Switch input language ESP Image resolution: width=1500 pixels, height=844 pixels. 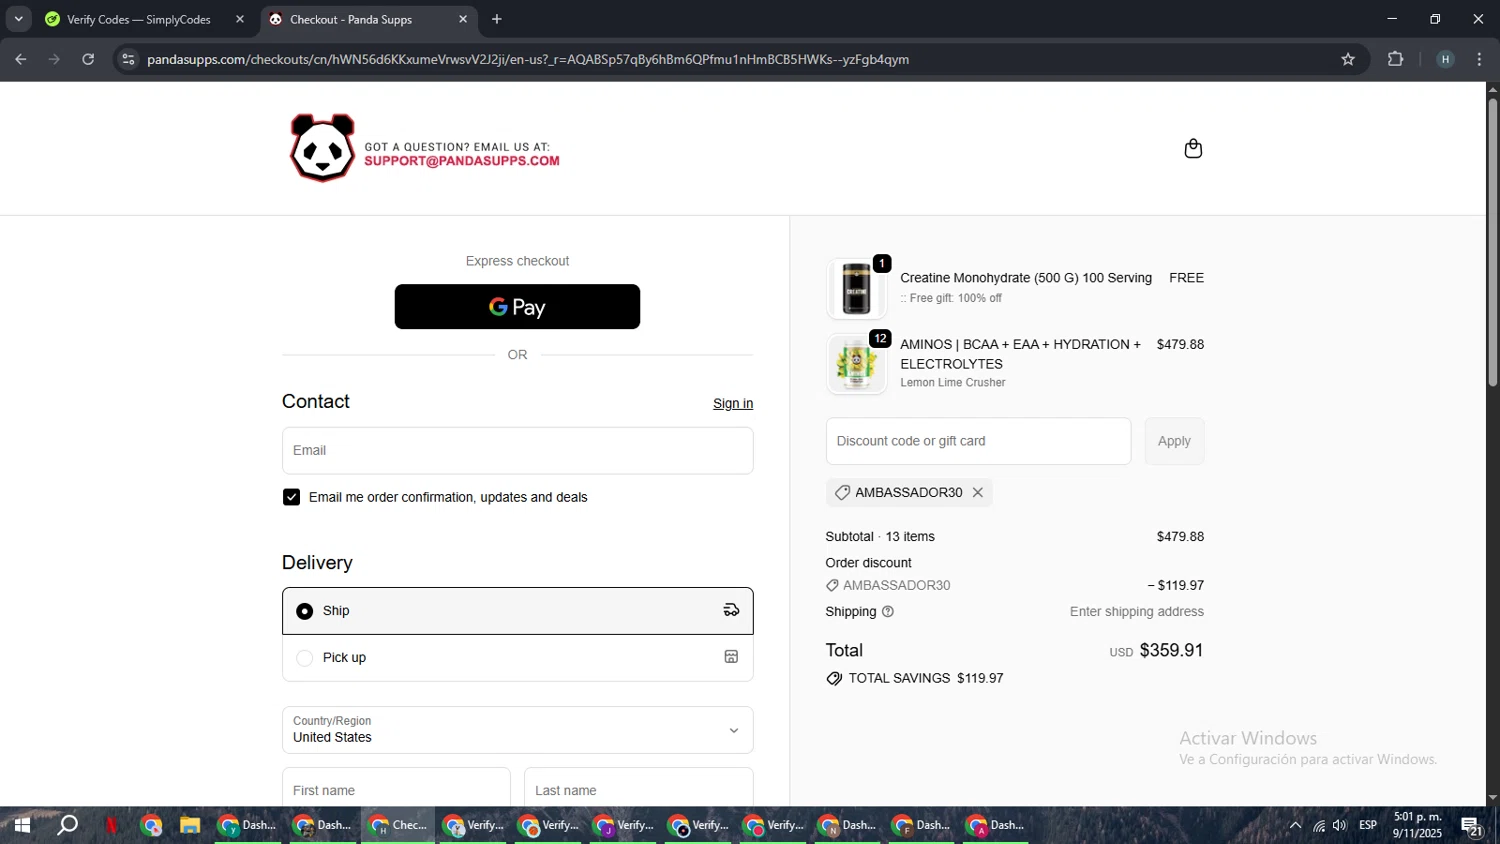[1368, 826]
